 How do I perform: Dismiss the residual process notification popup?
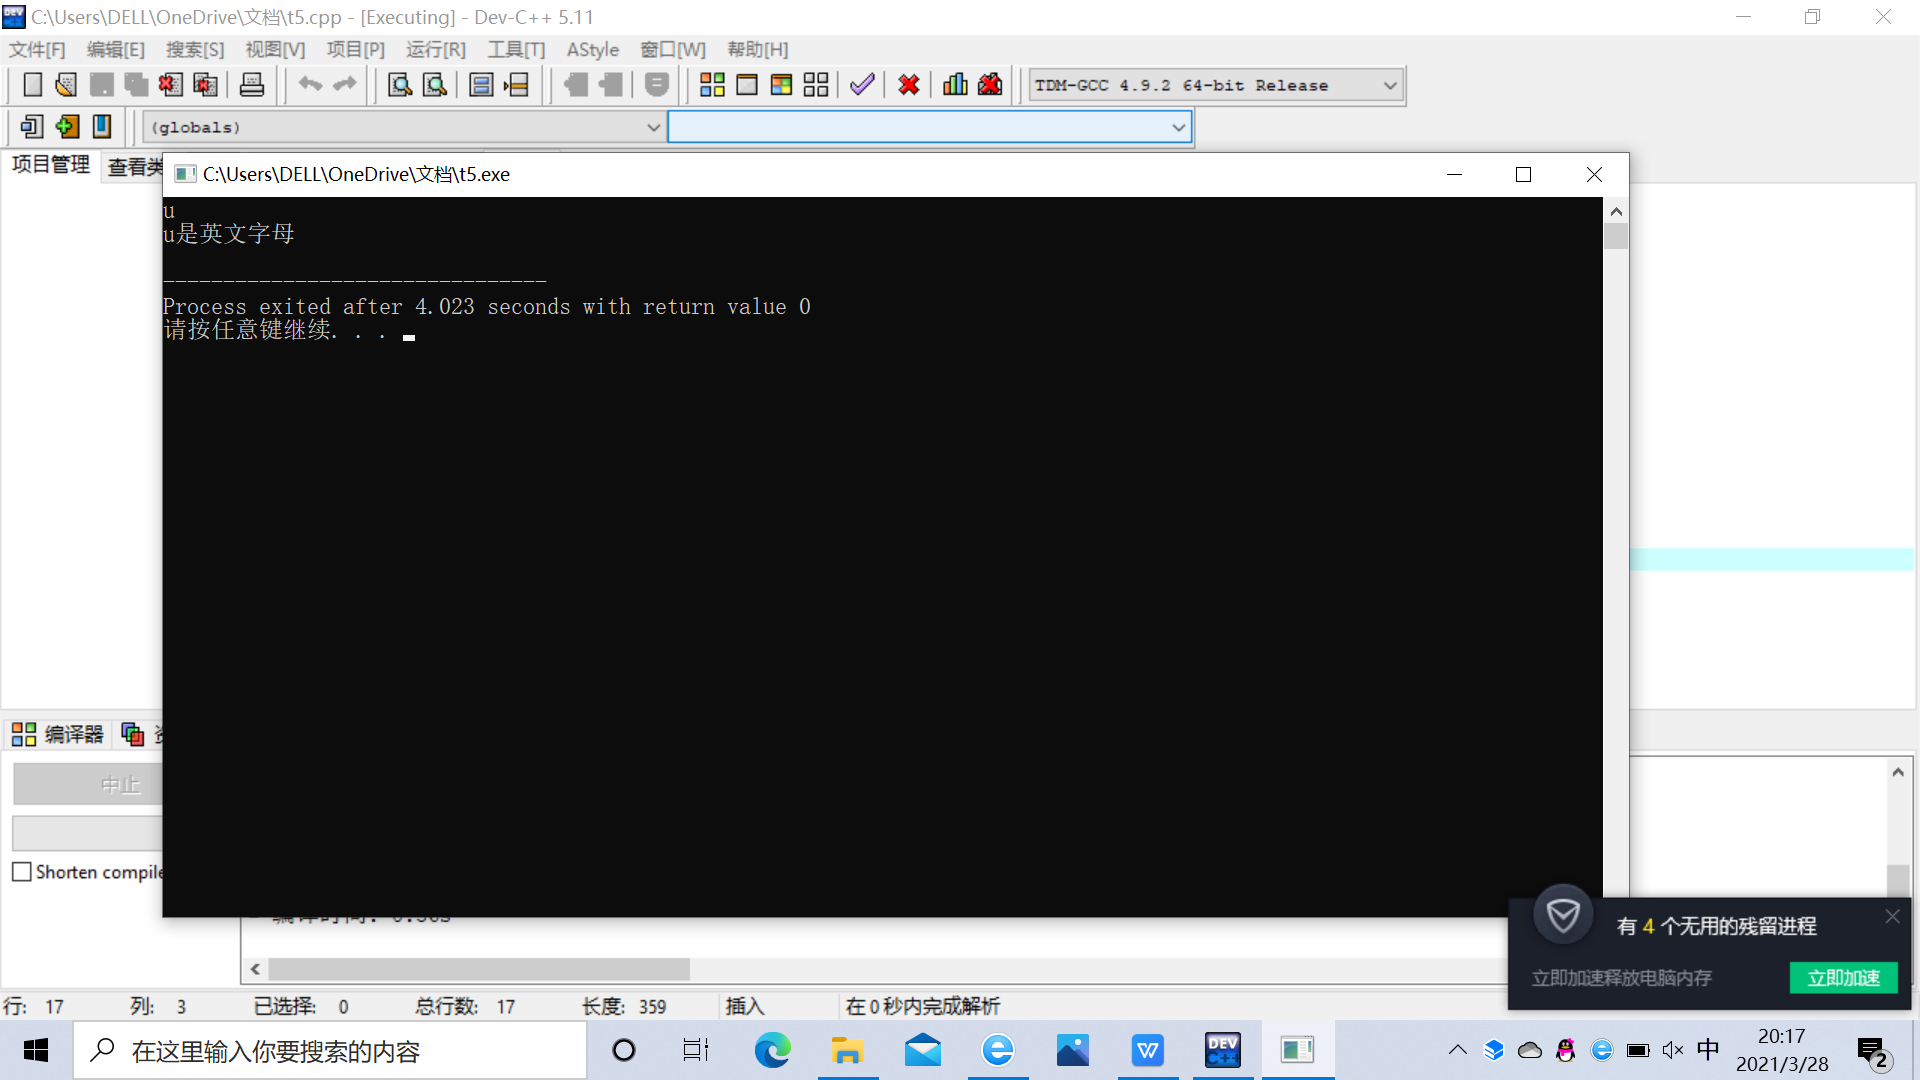click(x=1892, y=916)
